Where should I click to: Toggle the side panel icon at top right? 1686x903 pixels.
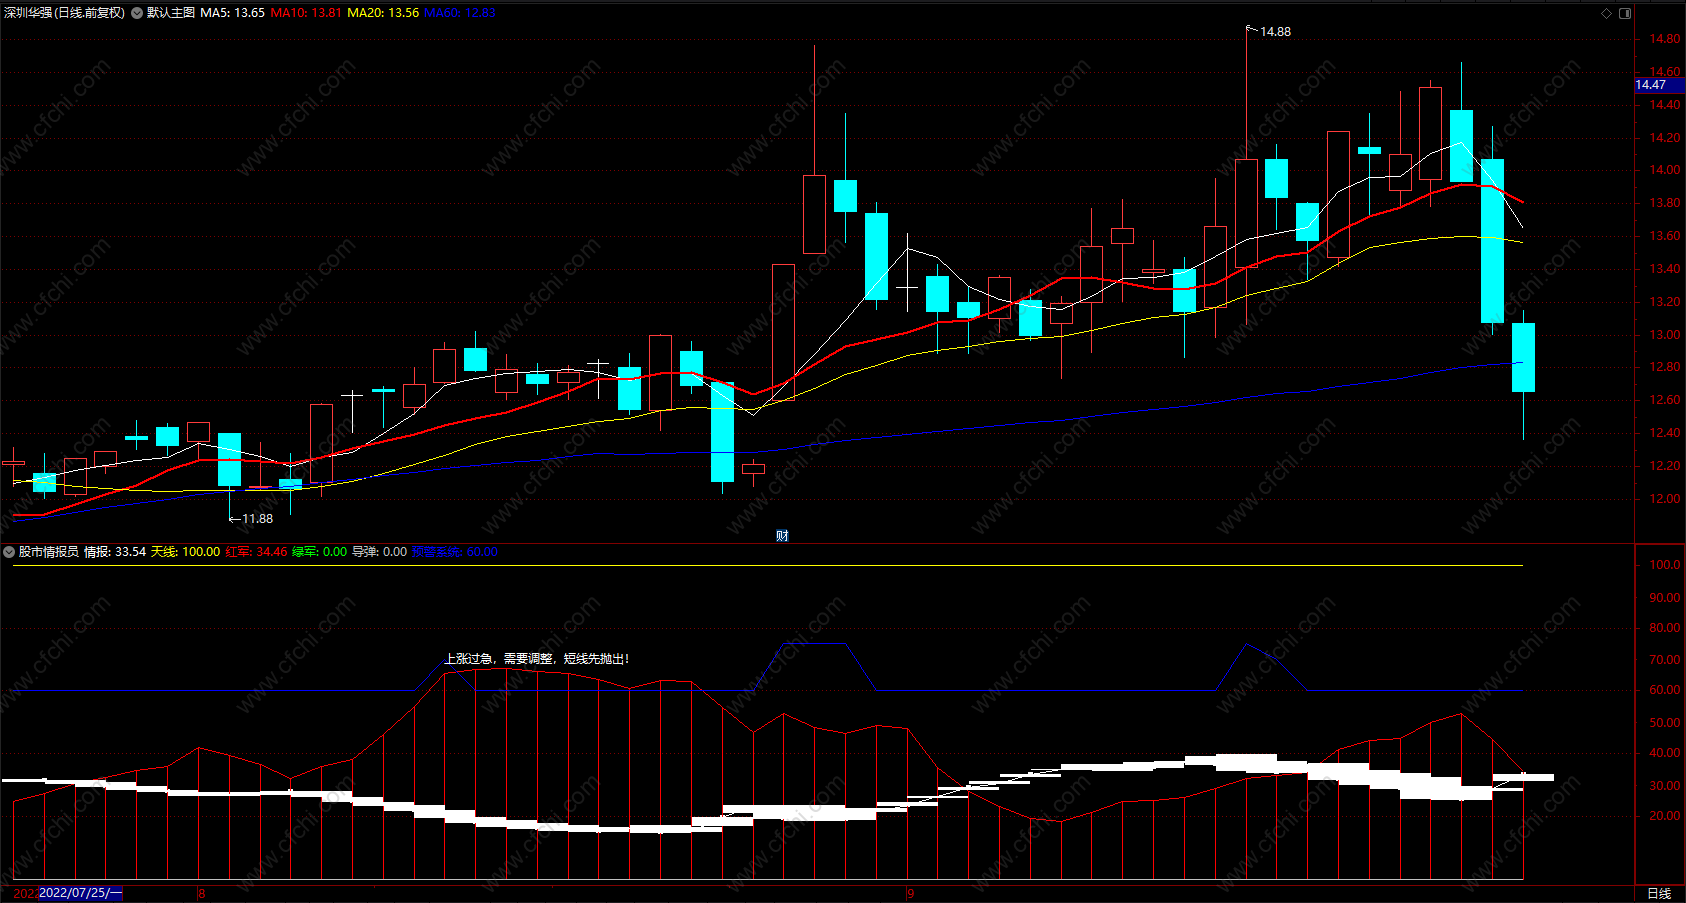click(1625, 13)
